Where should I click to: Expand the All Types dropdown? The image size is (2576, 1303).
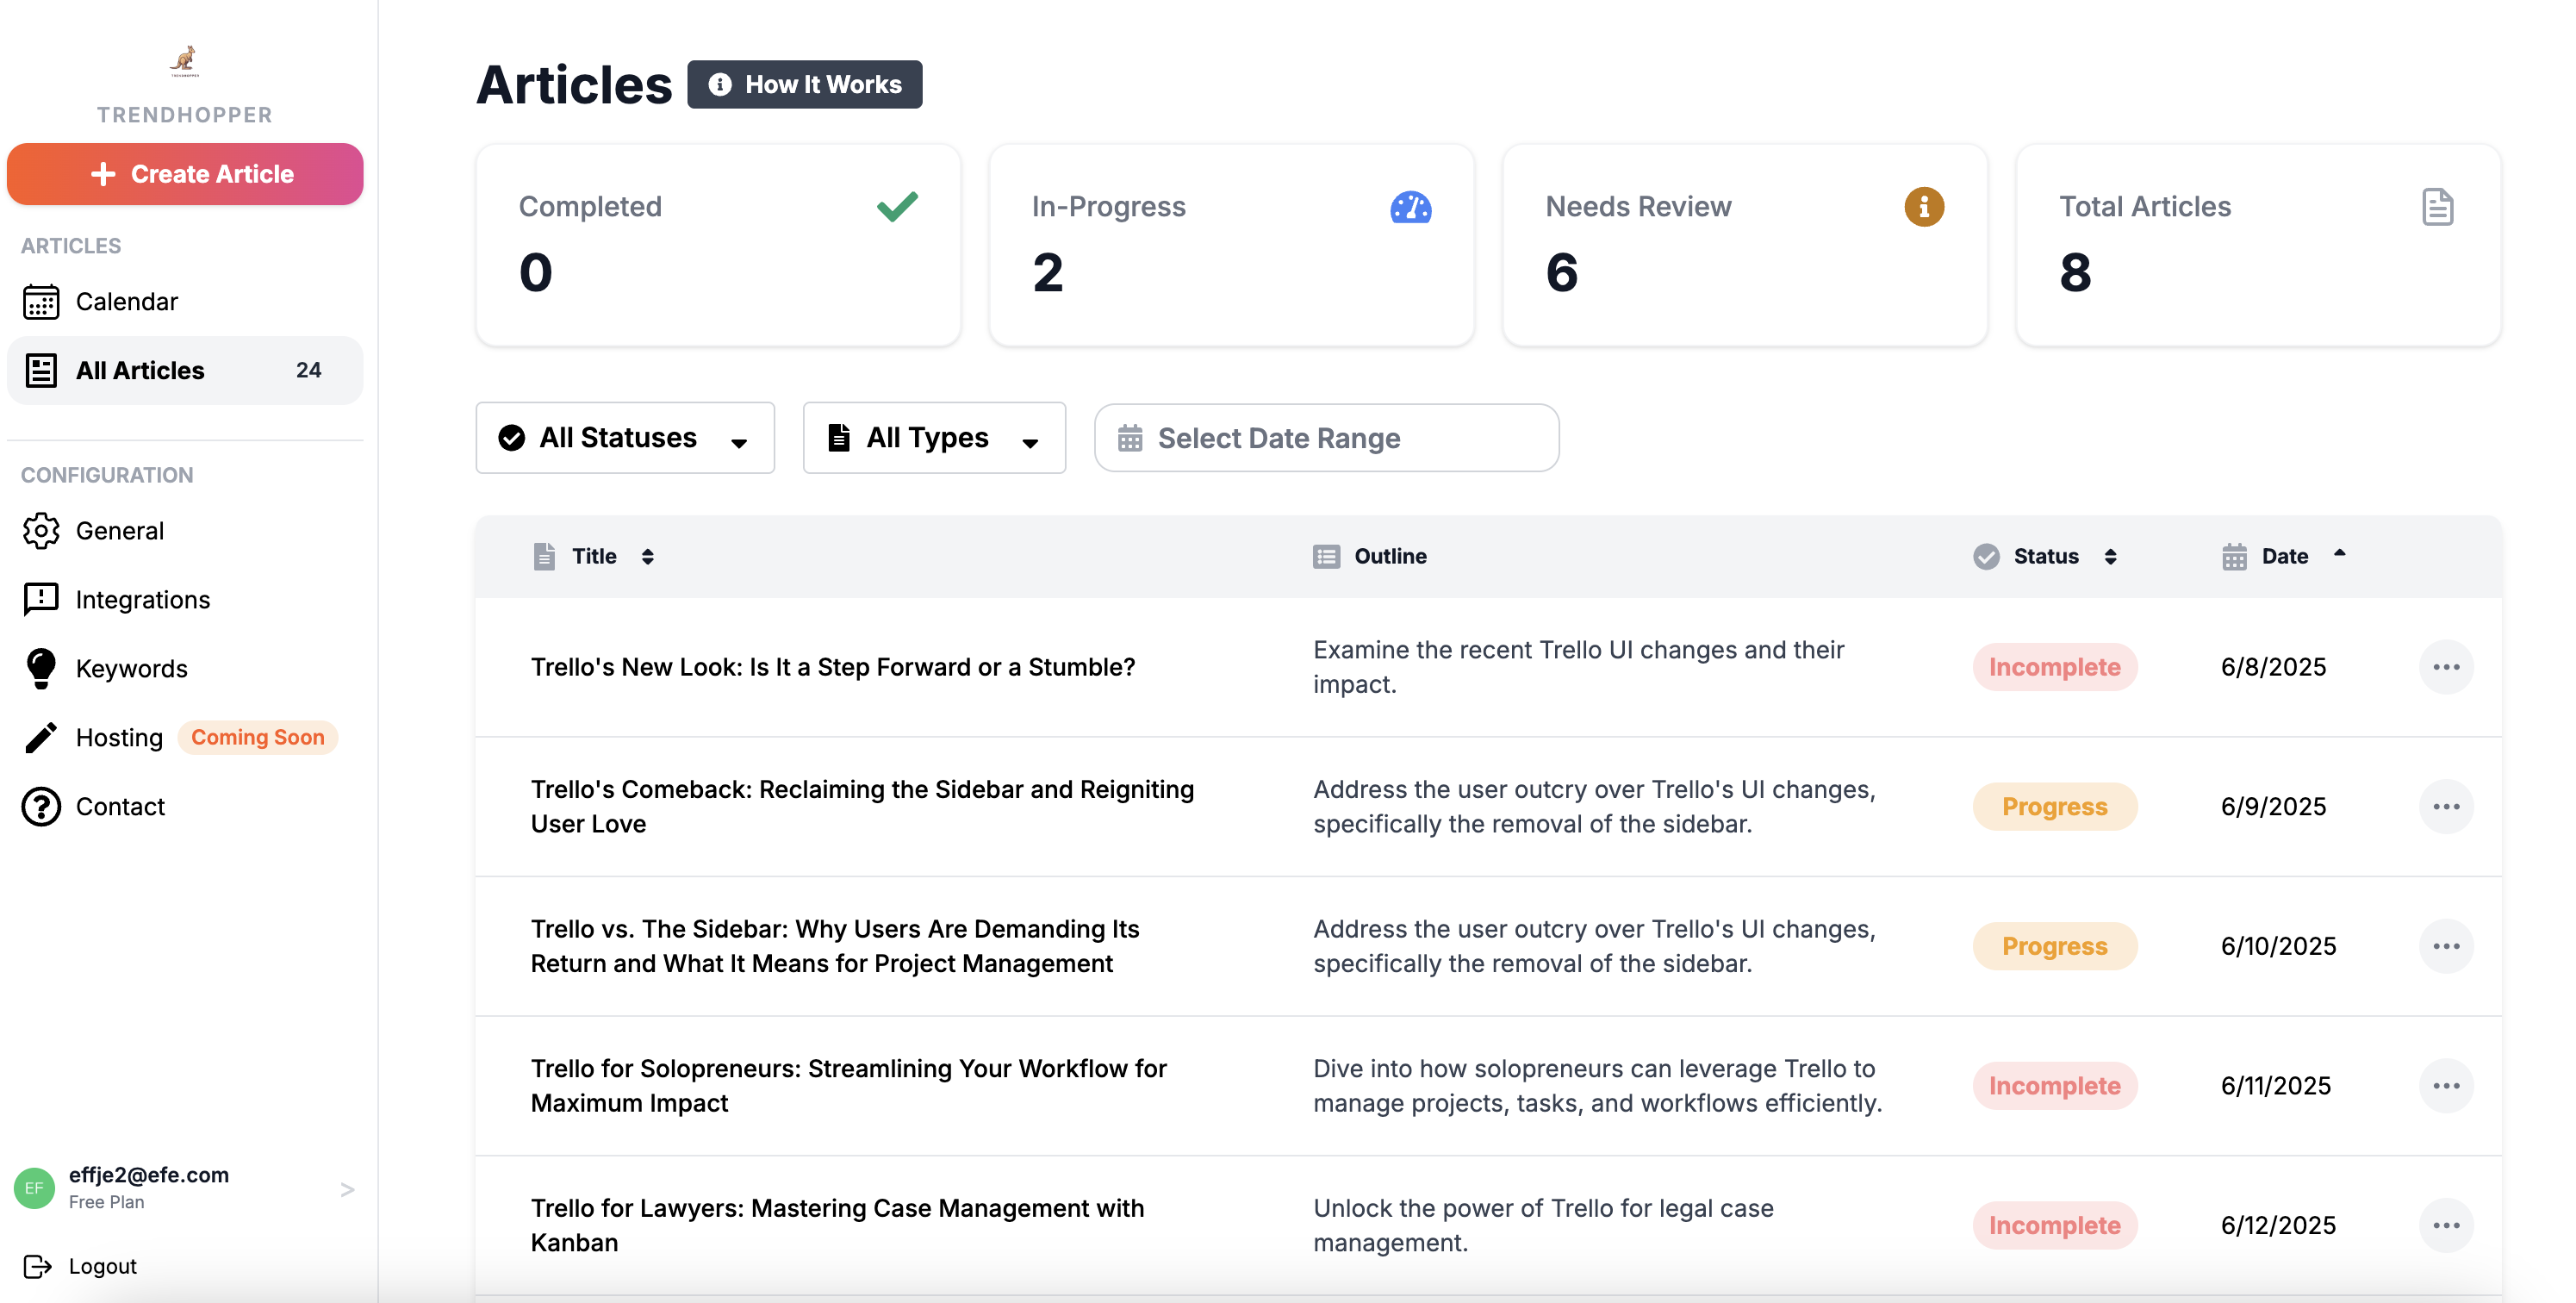pos(934,438)
